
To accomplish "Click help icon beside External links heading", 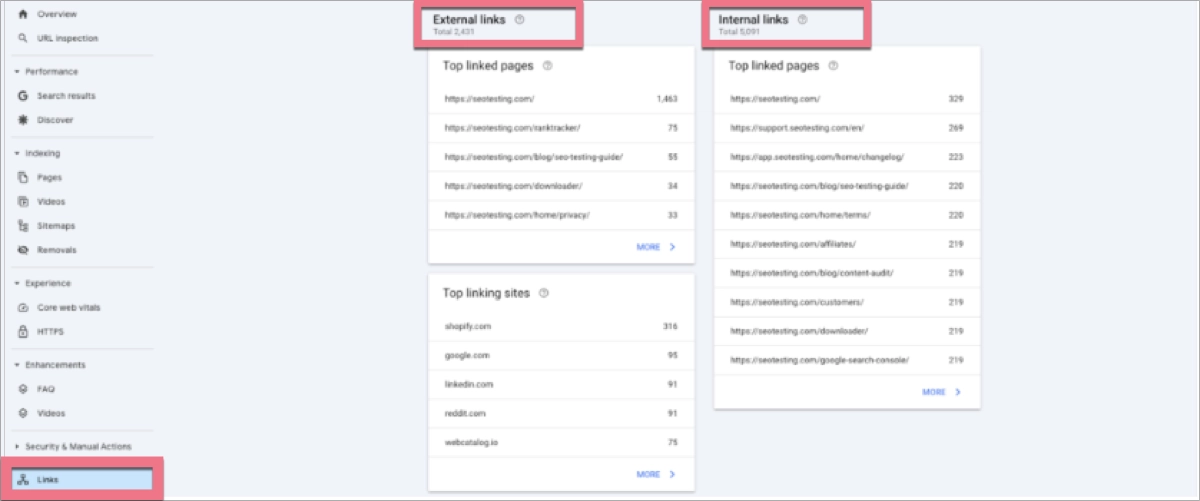I will tap(519, 19).
